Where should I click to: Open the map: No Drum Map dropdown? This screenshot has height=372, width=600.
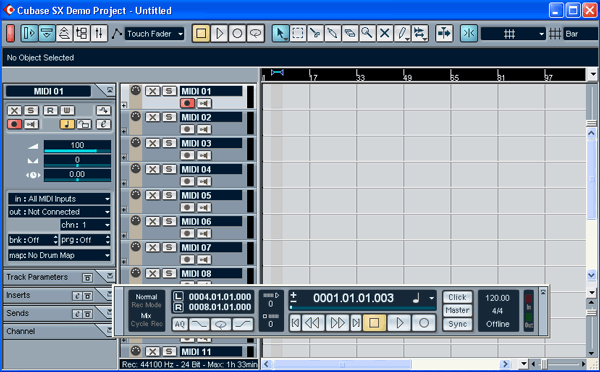point(59,255)
